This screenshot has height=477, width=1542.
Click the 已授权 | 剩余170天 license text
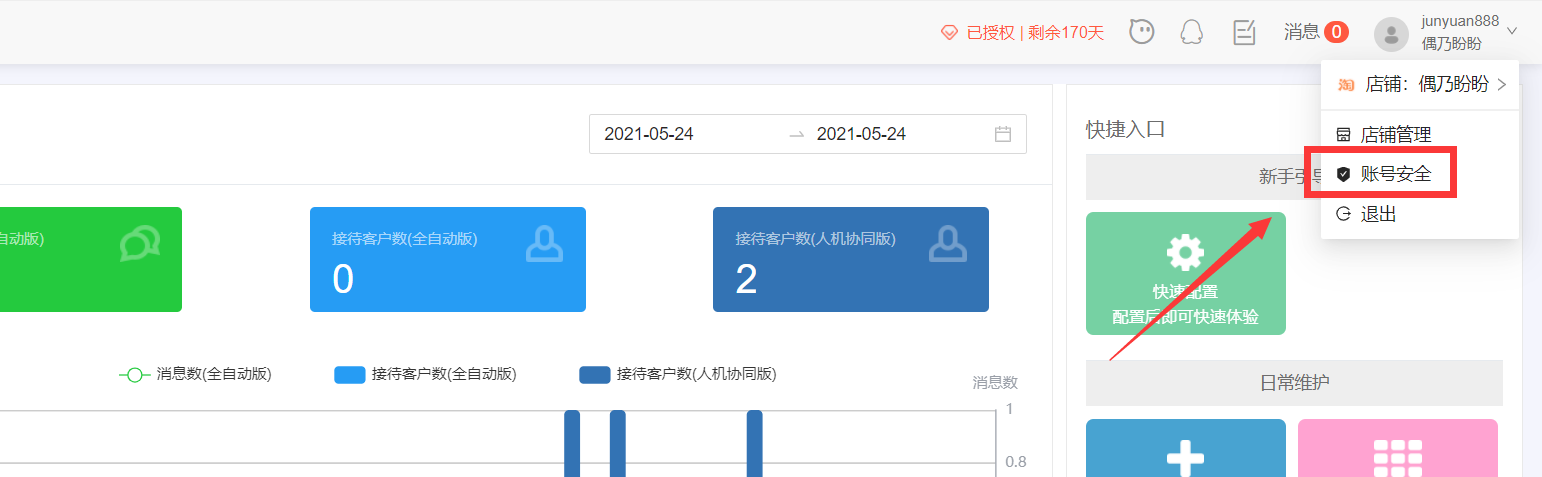[x=1035, y=33]
